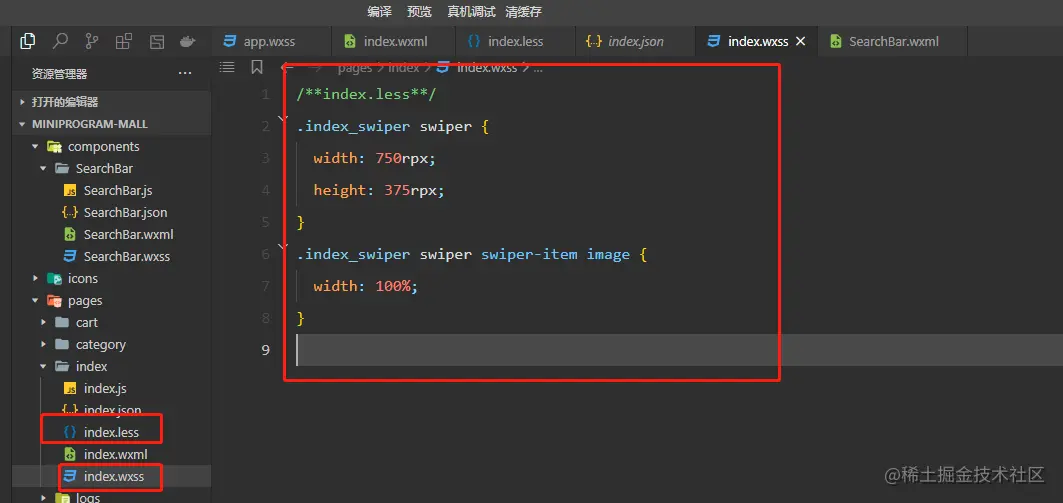The height and width of the screenshot is (503, 1063).
Task: Click line number 9 in the gutter
Action: [265, 350]
